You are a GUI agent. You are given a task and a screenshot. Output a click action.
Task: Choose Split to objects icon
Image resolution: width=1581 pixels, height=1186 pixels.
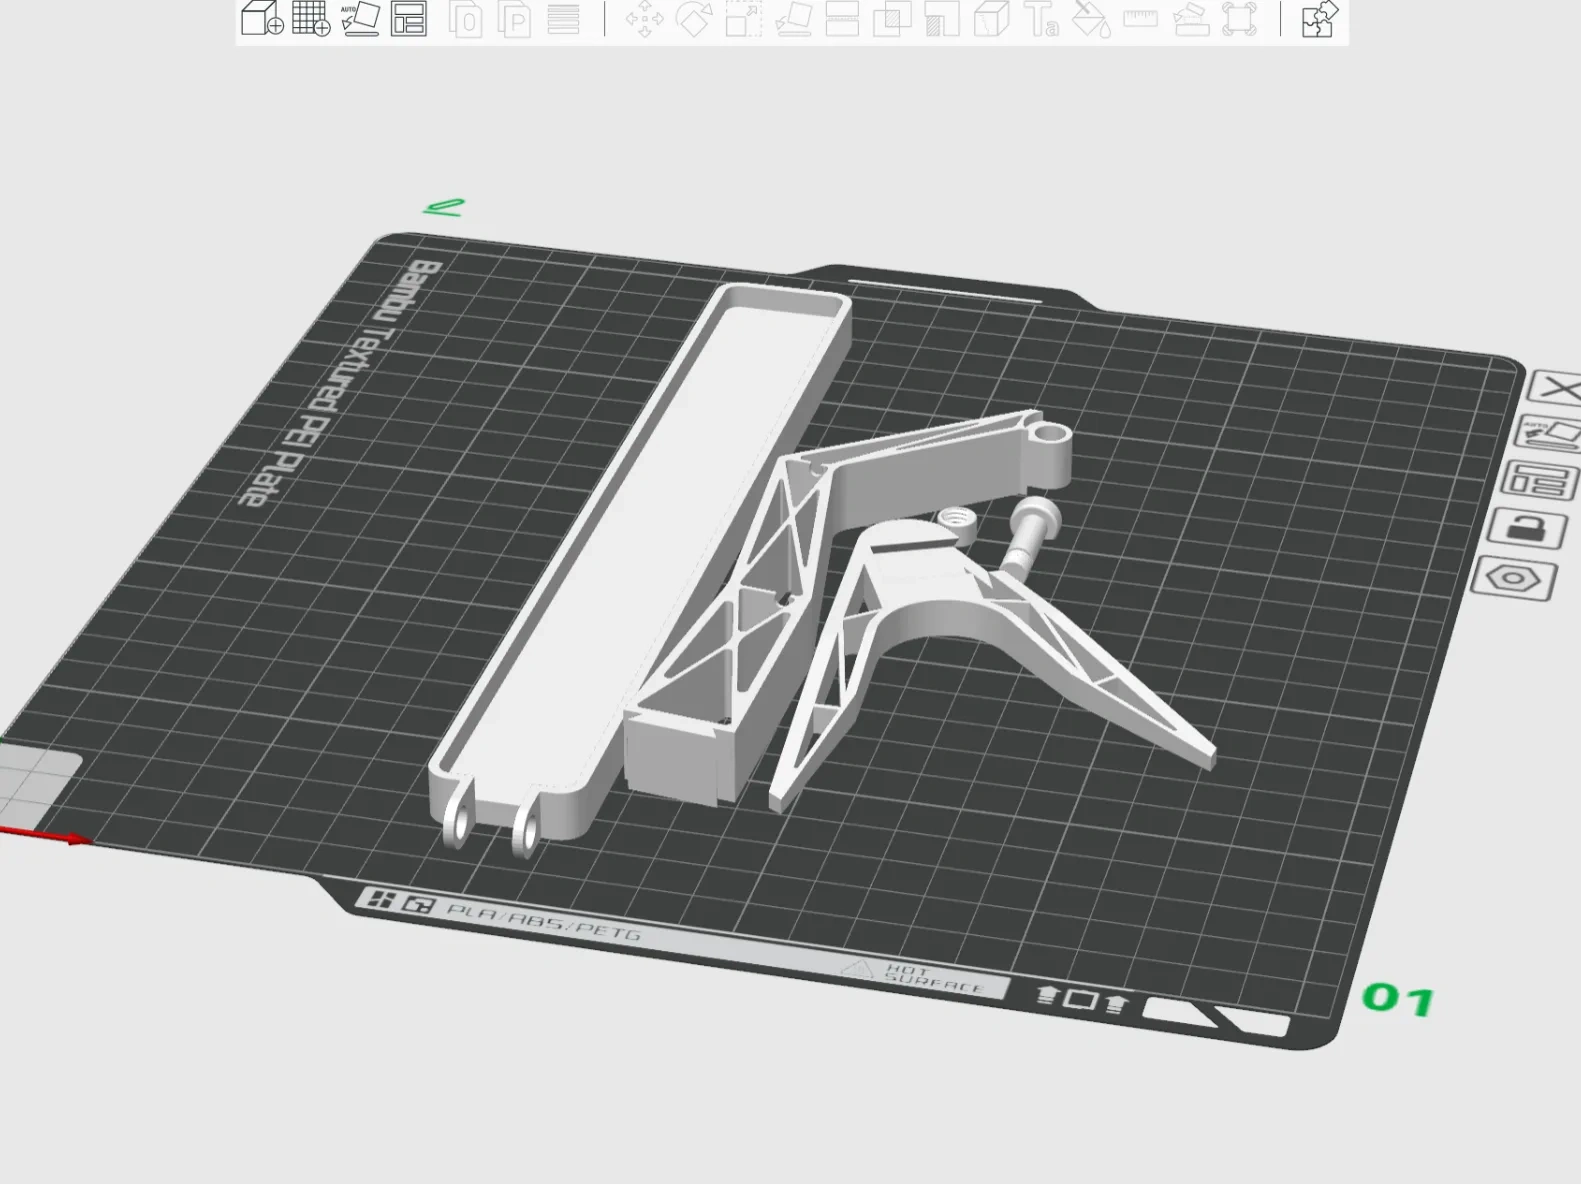tap(467, 19)
